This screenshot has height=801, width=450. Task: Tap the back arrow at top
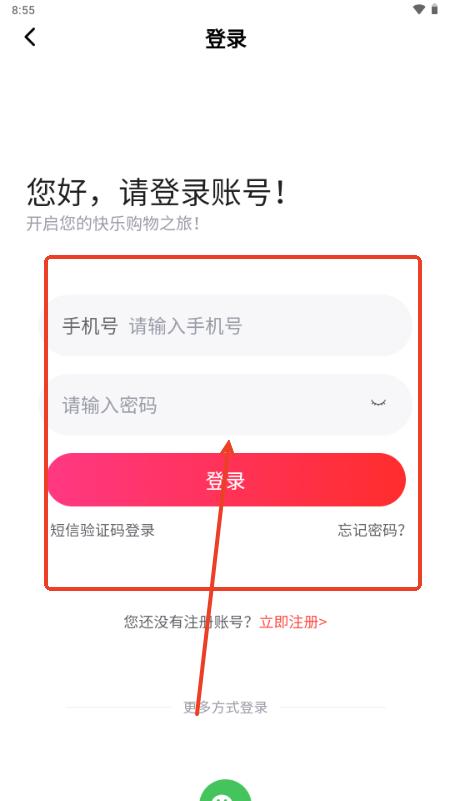(30, 37)
